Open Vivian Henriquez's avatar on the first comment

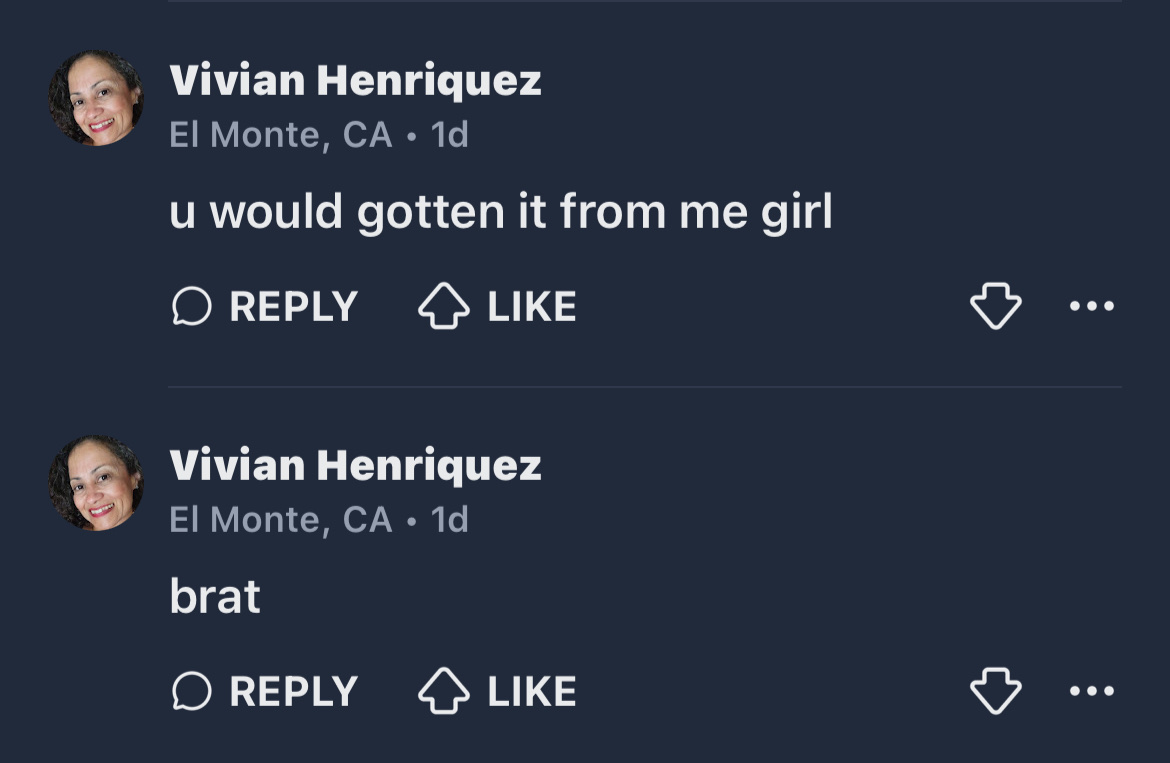[96, 98]
